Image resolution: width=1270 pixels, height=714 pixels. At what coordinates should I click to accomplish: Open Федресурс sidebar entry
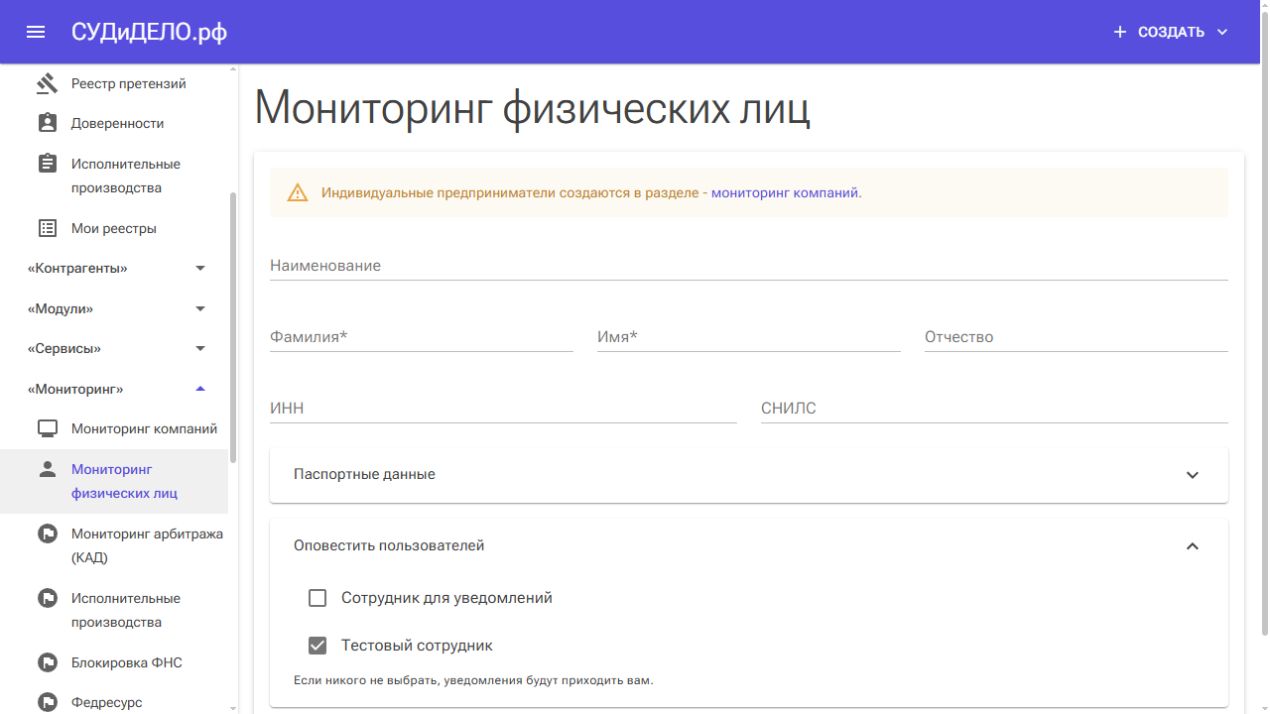pyautogui.click(x=106, y=703)
